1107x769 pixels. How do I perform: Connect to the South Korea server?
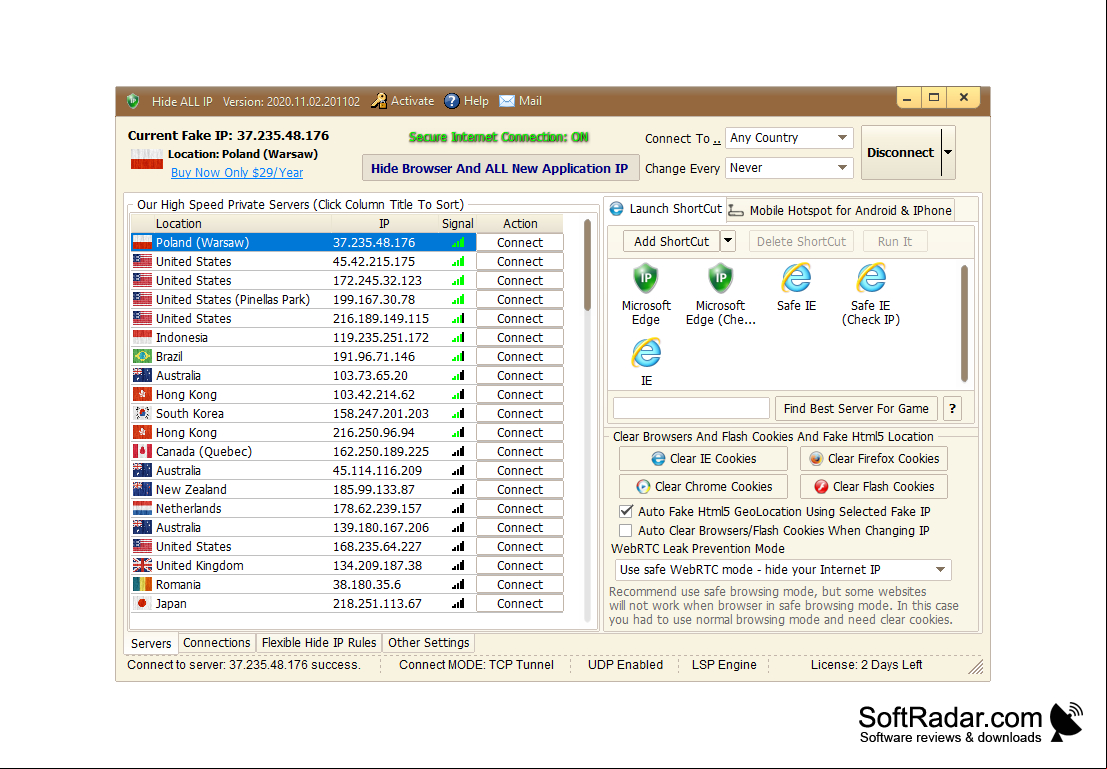[520, 414]
